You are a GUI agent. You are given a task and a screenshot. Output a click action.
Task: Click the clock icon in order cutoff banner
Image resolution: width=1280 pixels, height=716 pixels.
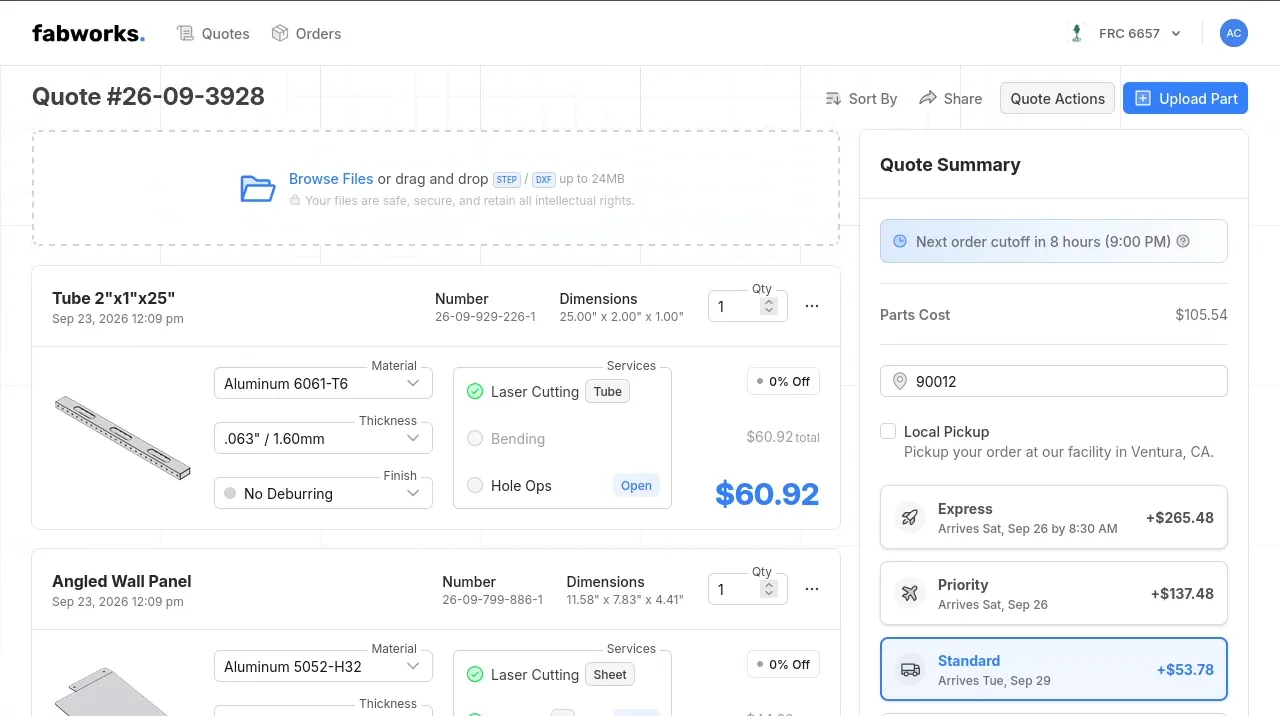click(x=899, y=241)
